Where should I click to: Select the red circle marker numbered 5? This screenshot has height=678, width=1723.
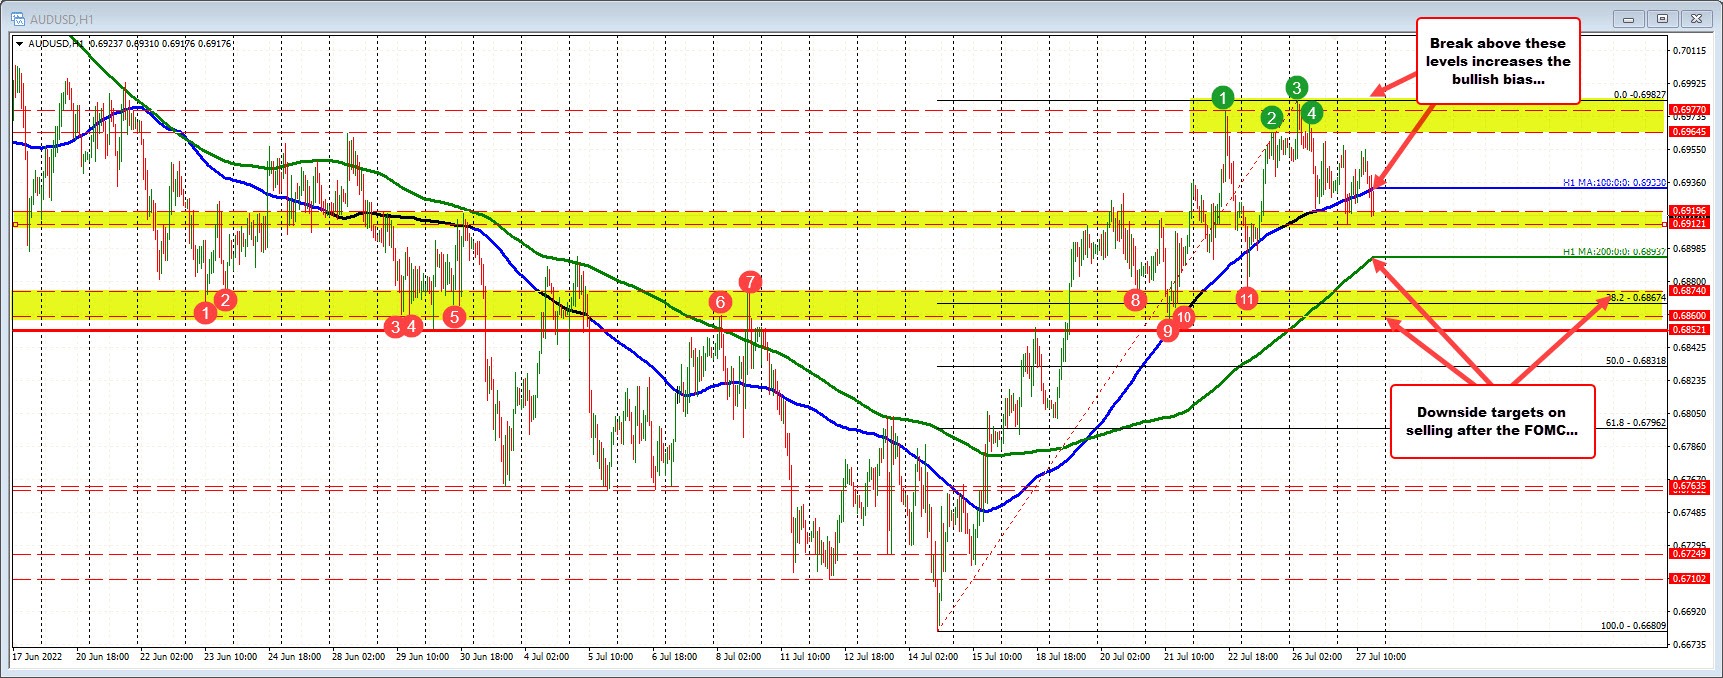click(x=454, y=317)
